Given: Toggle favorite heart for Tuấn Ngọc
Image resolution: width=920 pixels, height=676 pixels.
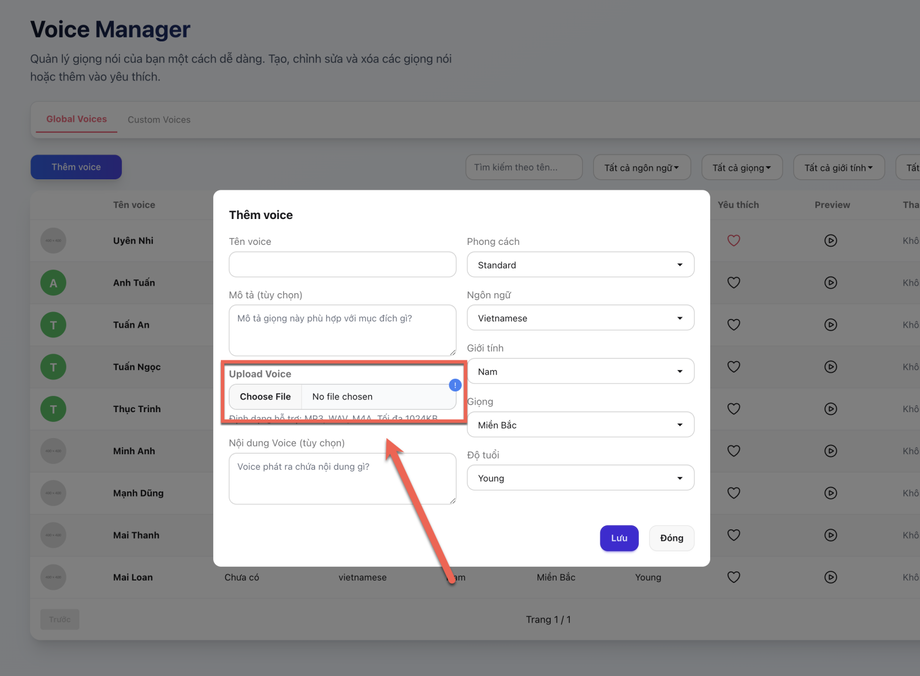Looking at the screenshot, I should click(x=734, y=367).
